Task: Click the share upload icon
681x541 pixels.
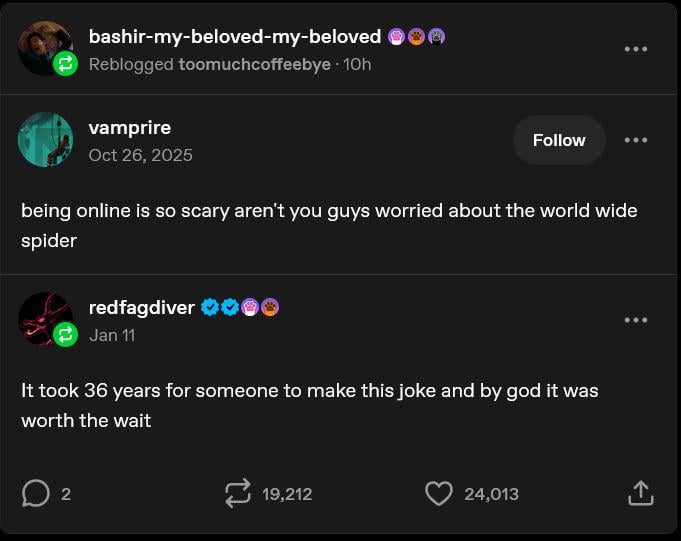Action: coord(640,493)
